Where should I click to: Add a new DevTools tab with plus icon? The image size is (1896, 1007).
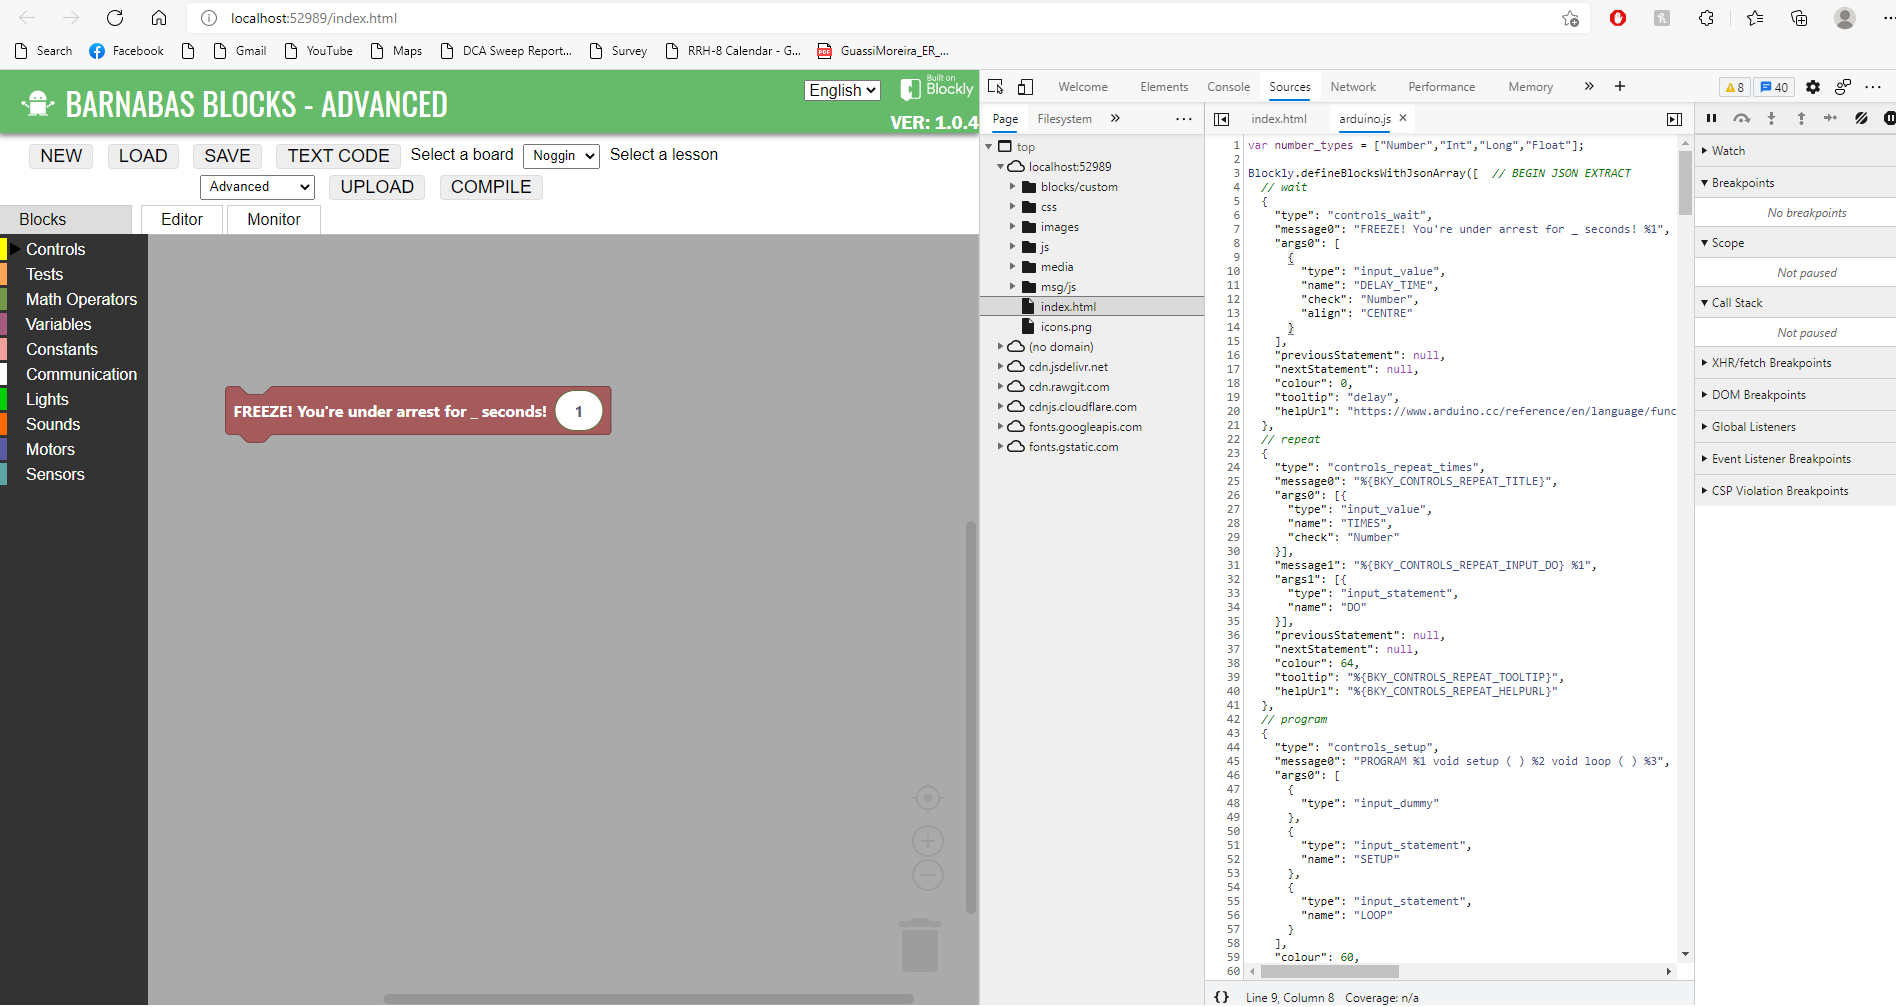click(x=1619, y=87)
